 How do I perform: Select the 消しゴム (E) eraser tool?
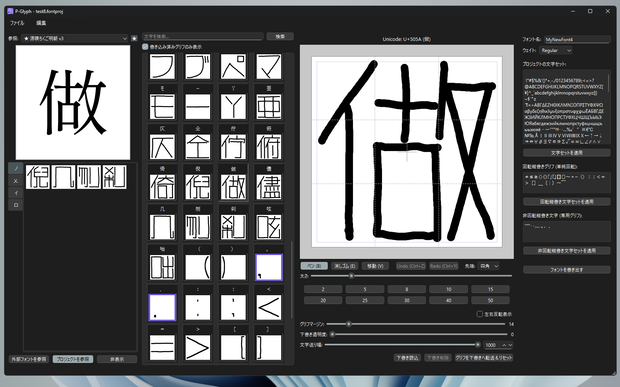[x=345, y=266]
